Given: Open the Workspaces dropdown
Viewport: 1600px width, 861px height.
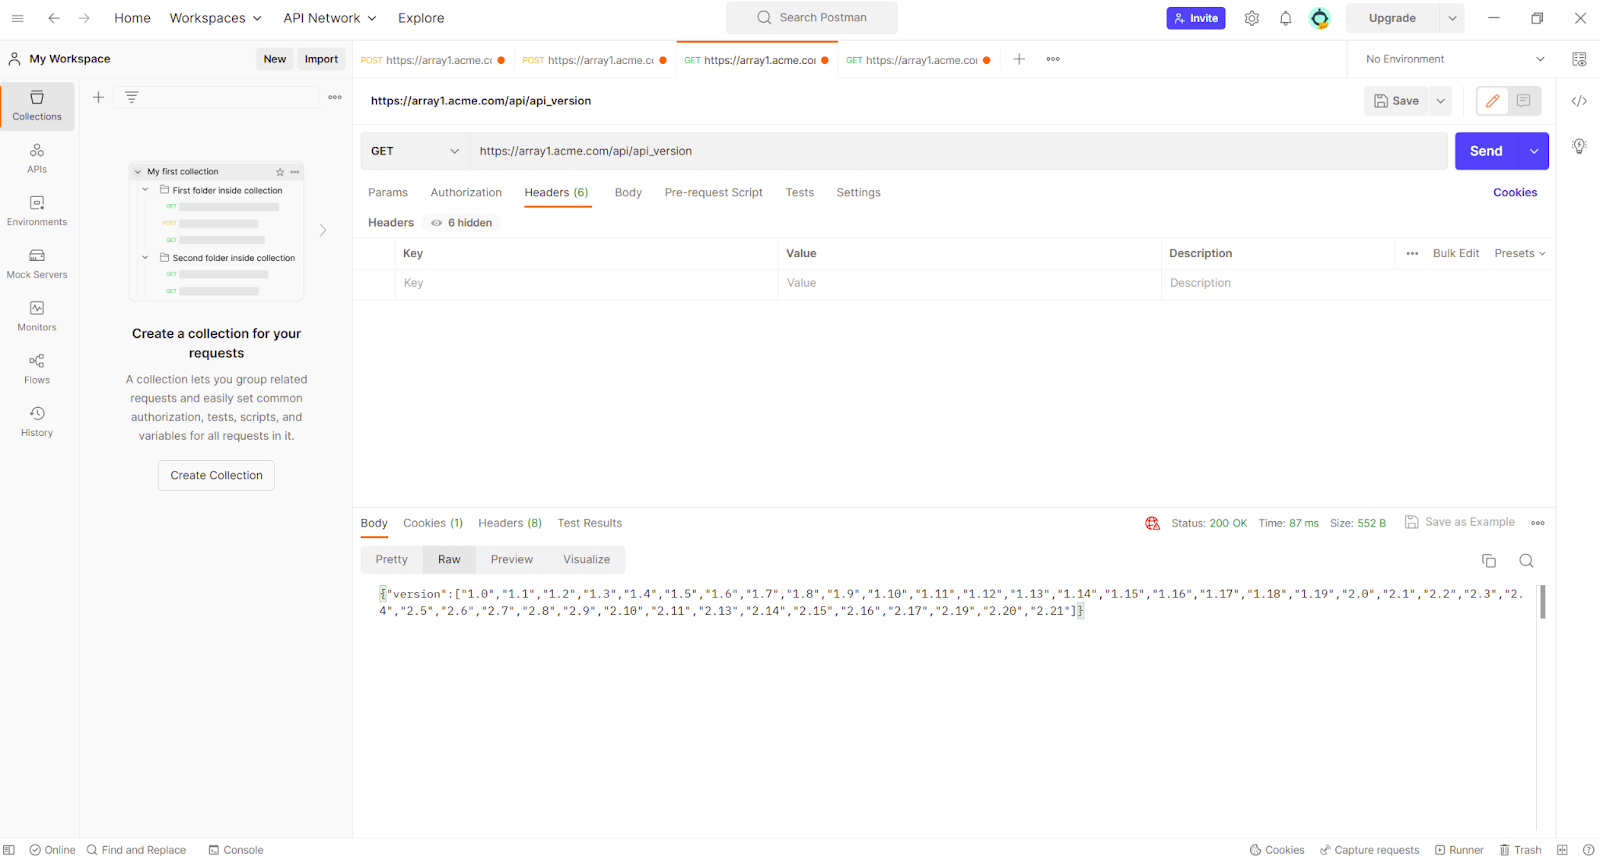Looking at the screenshot, I should click(215, 18).
